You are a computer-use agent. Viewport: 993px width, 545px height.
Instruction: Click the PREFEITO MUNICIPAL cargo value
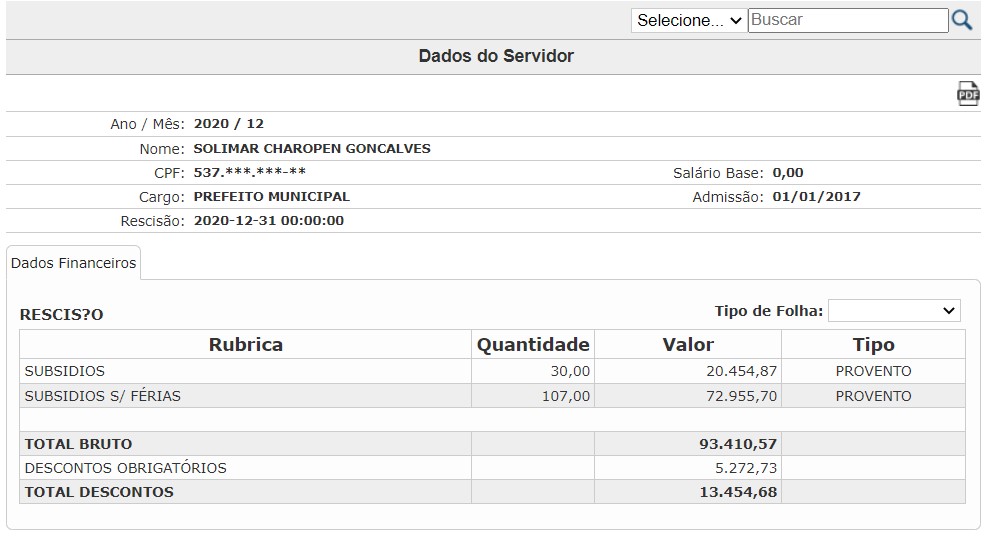click(272, 196)
